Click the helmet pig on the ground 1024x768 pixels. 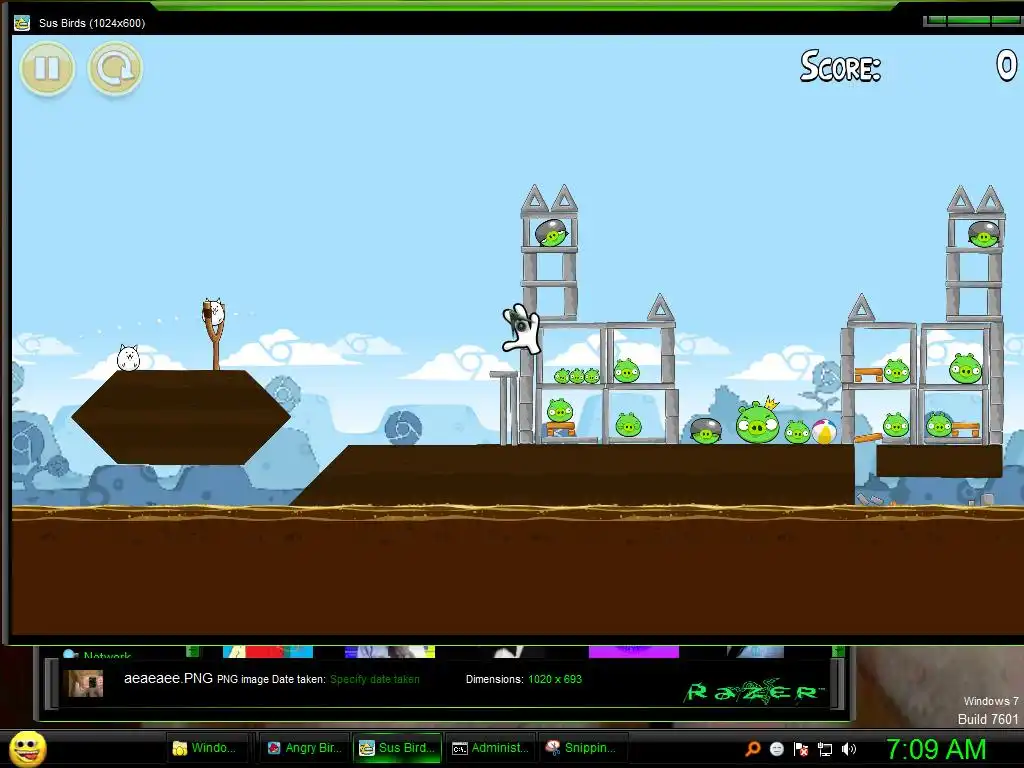tap(706, 430)
